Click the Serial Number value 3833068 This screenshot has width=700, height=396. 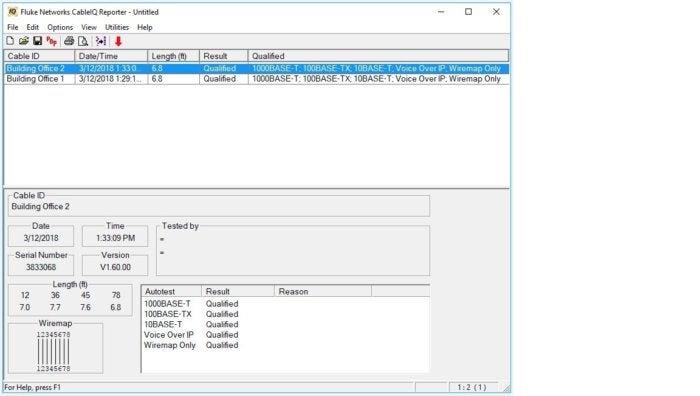tap(41, 267)
